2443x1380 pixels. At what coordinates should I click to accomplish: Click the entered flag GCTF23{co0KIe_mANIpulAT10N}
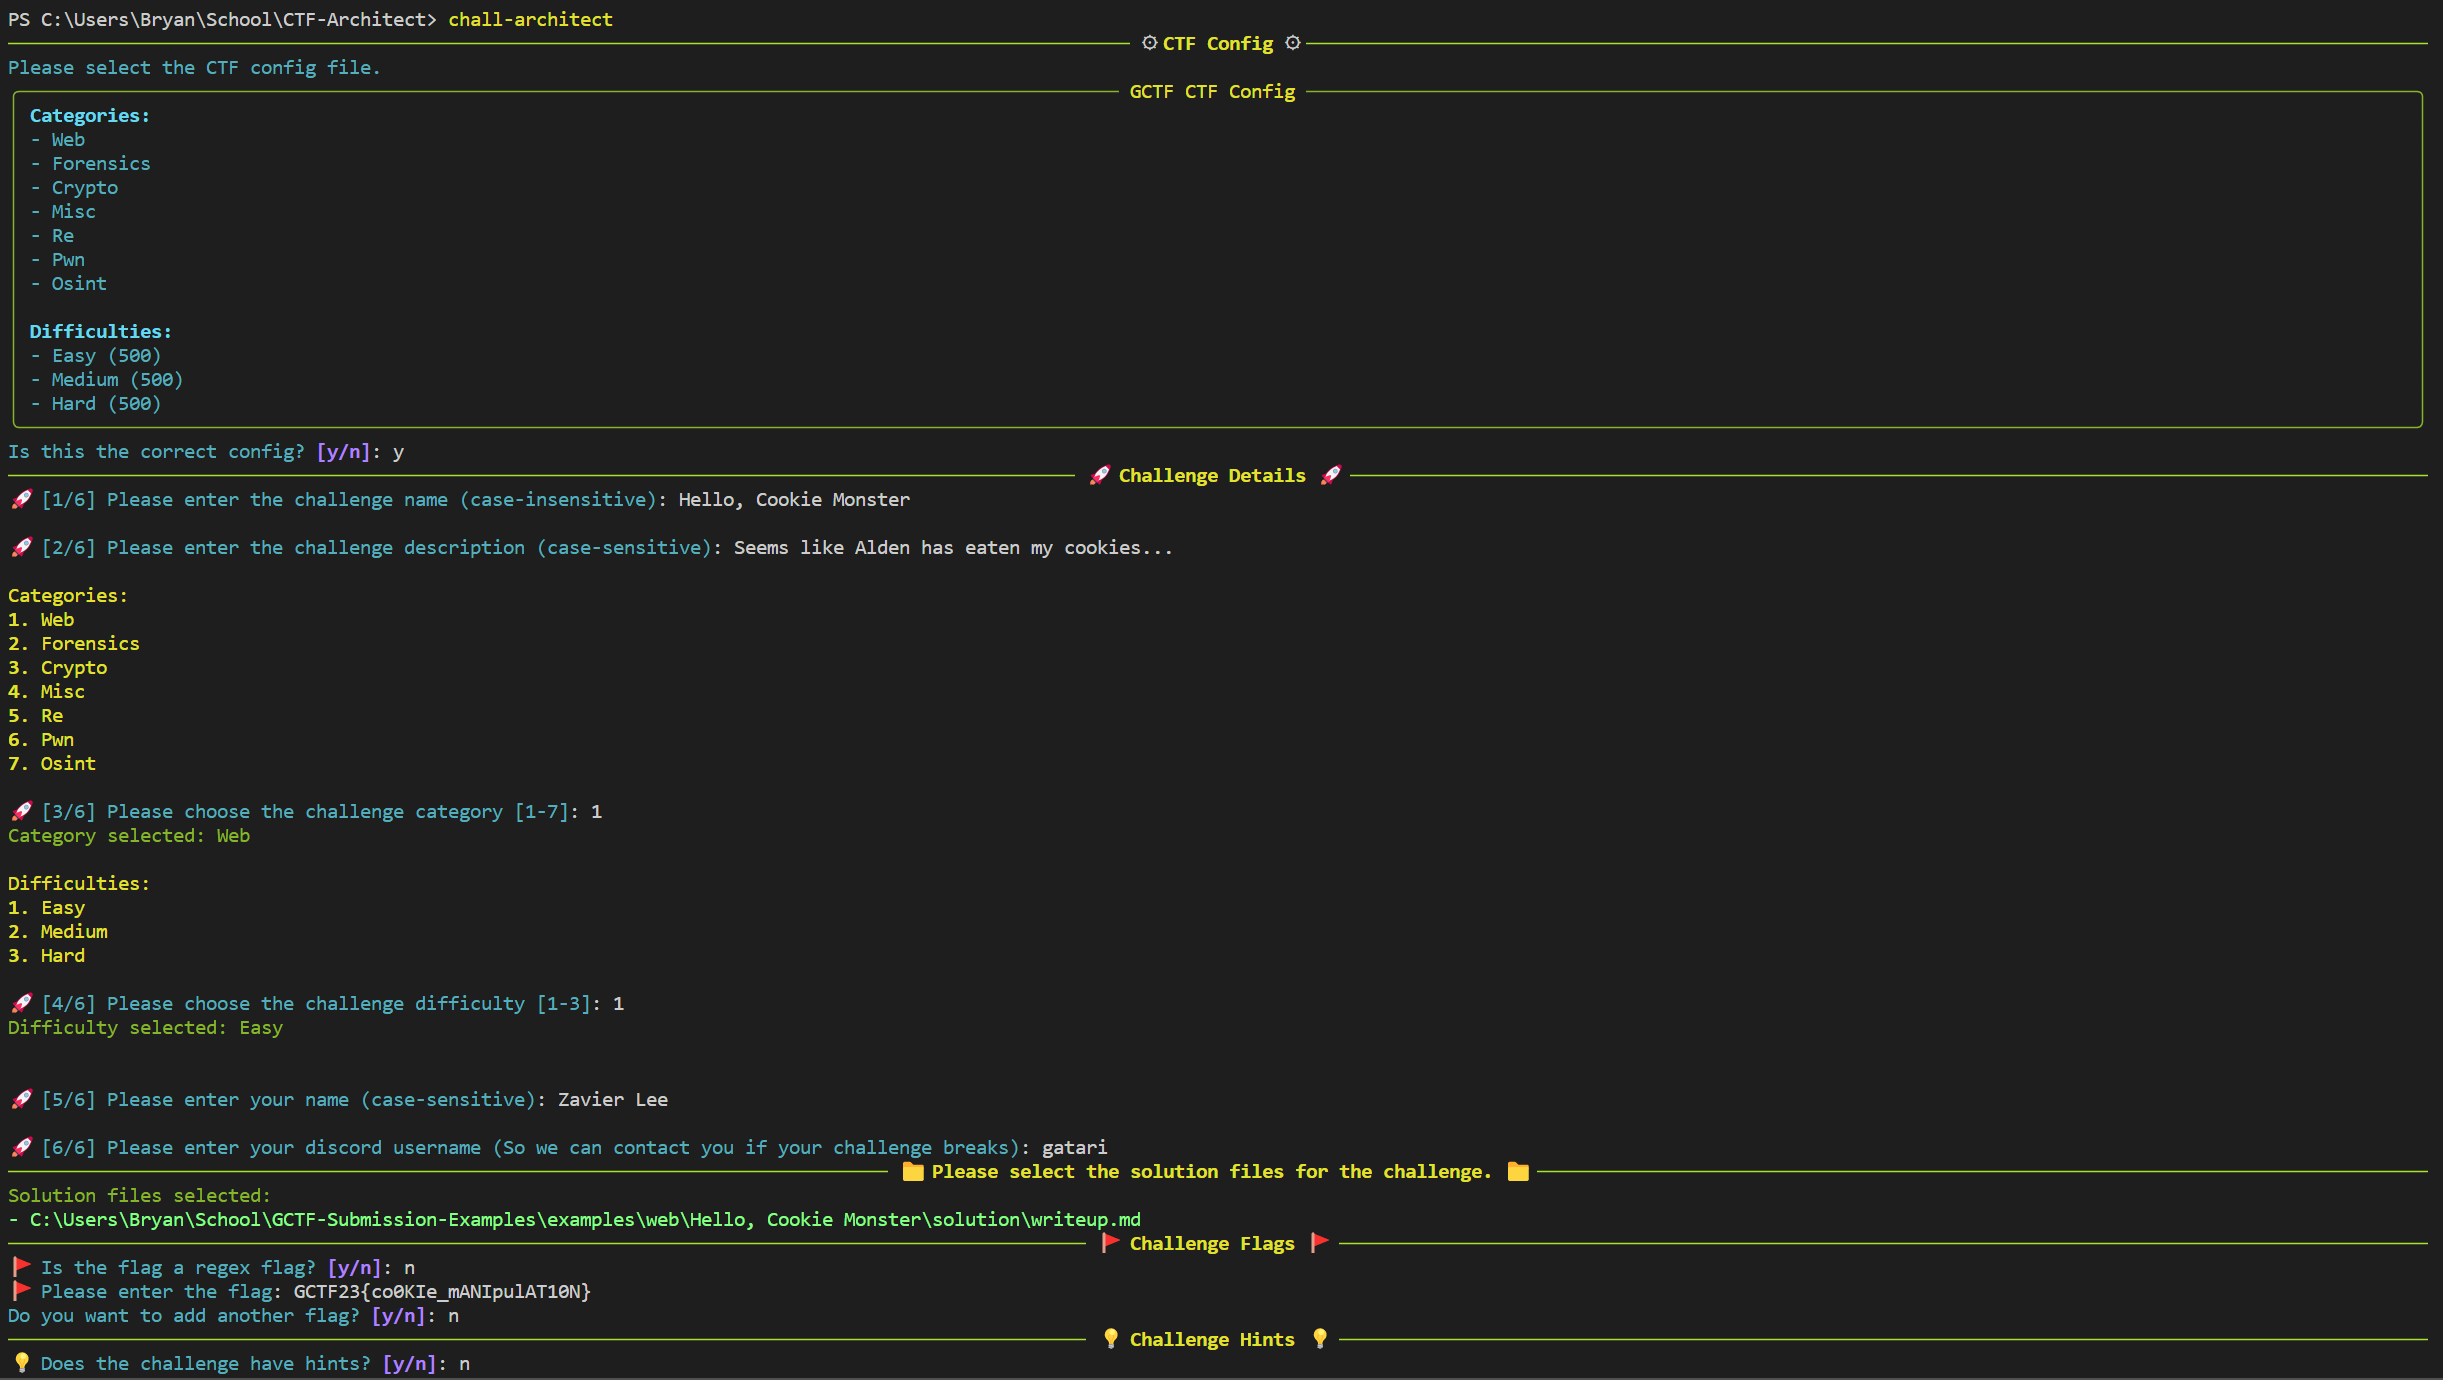tap(442, 1292)
